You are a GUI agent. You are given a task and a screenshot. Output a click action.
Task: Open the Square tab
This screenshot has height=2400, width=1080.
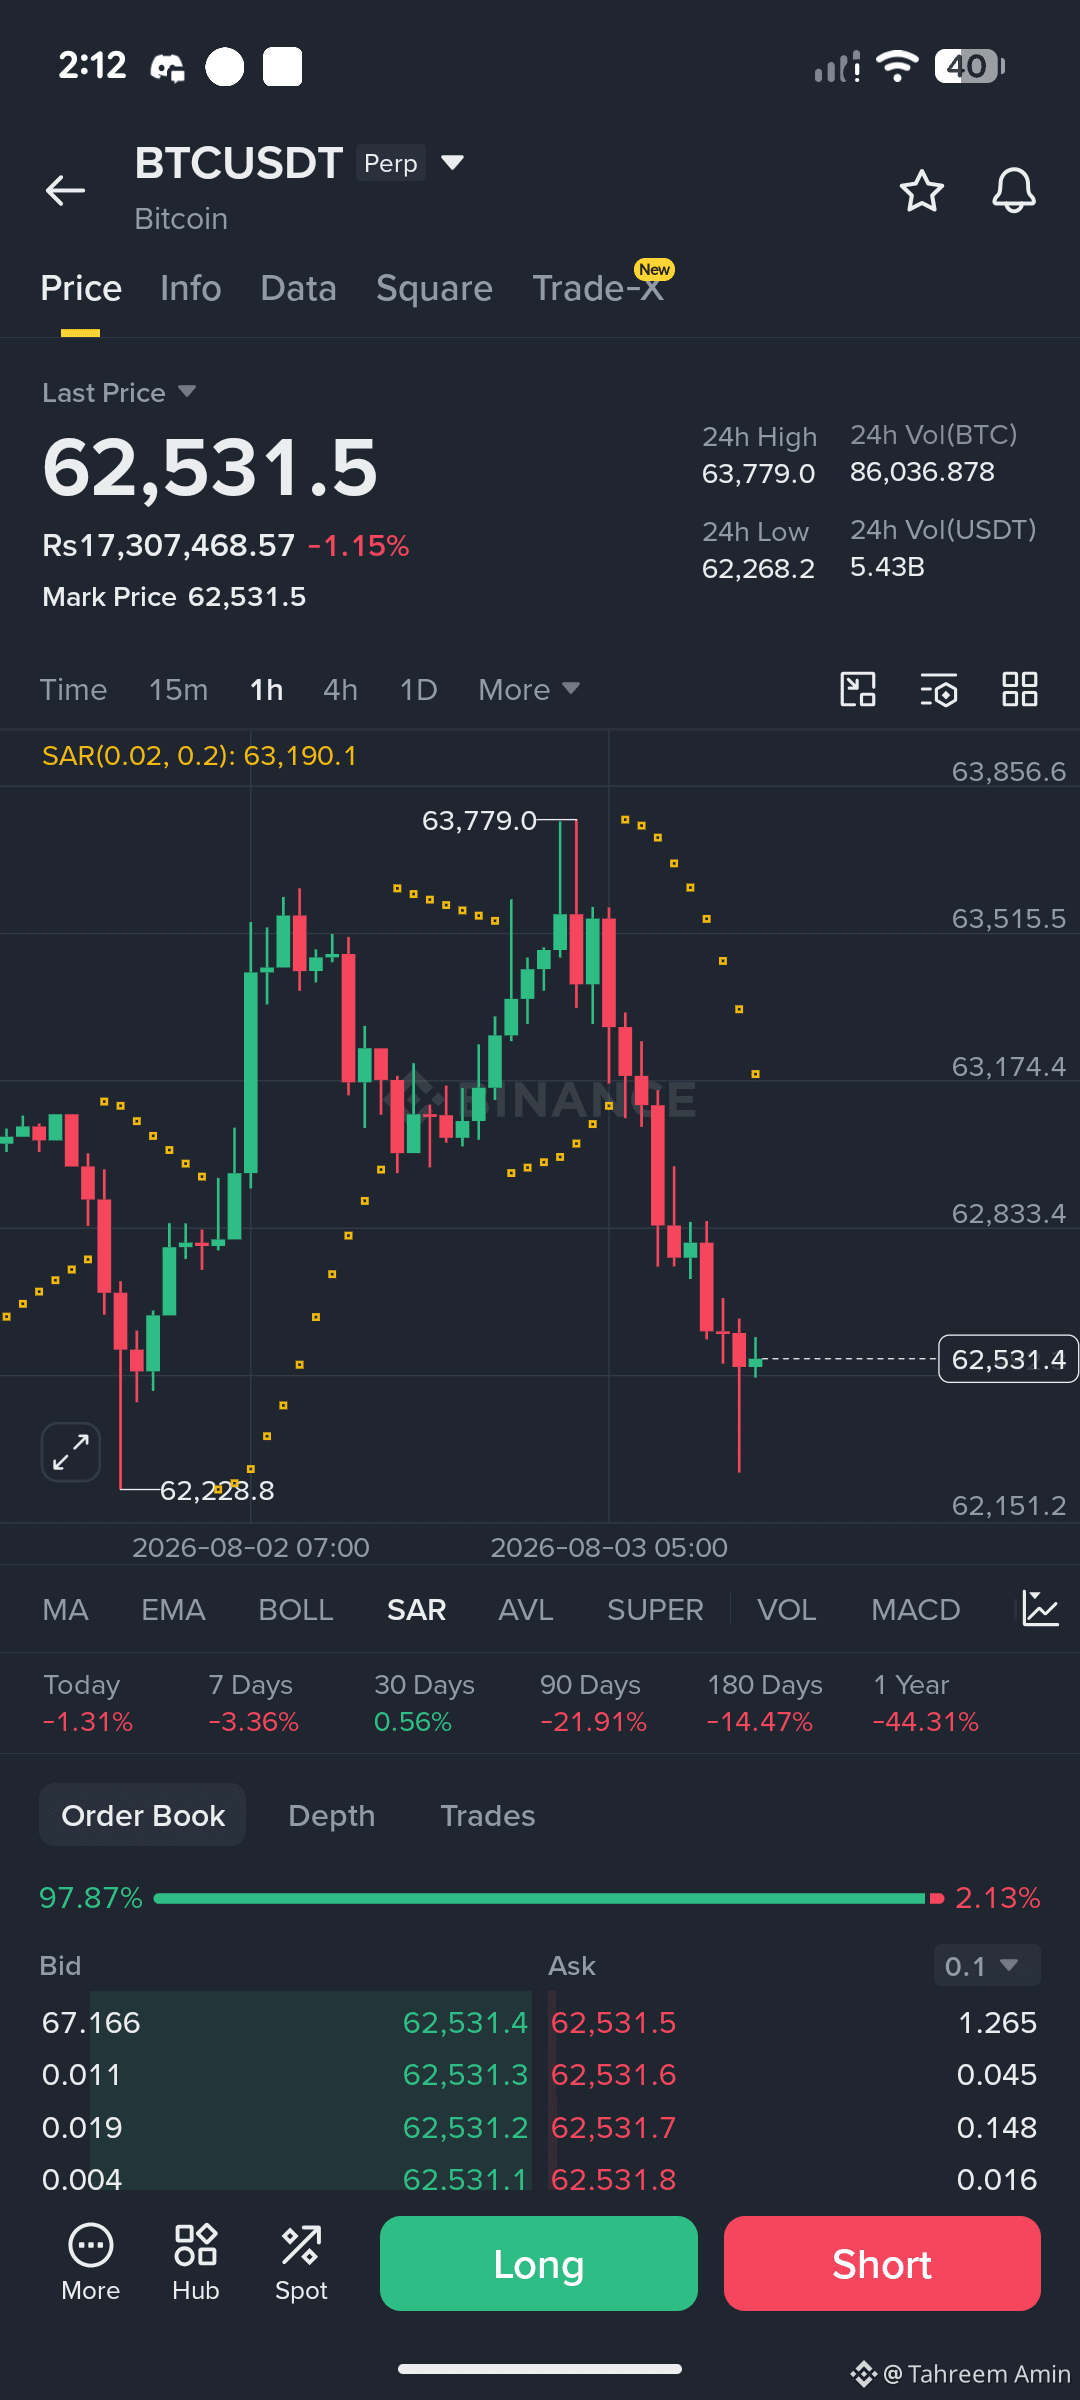434,288
